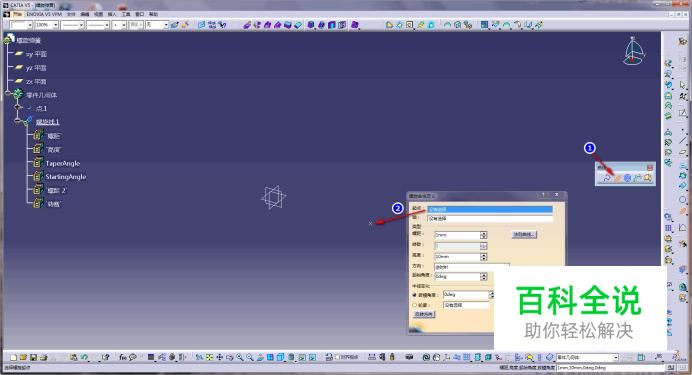
Task: Open the formula f(x) icon
Action: 123,357
